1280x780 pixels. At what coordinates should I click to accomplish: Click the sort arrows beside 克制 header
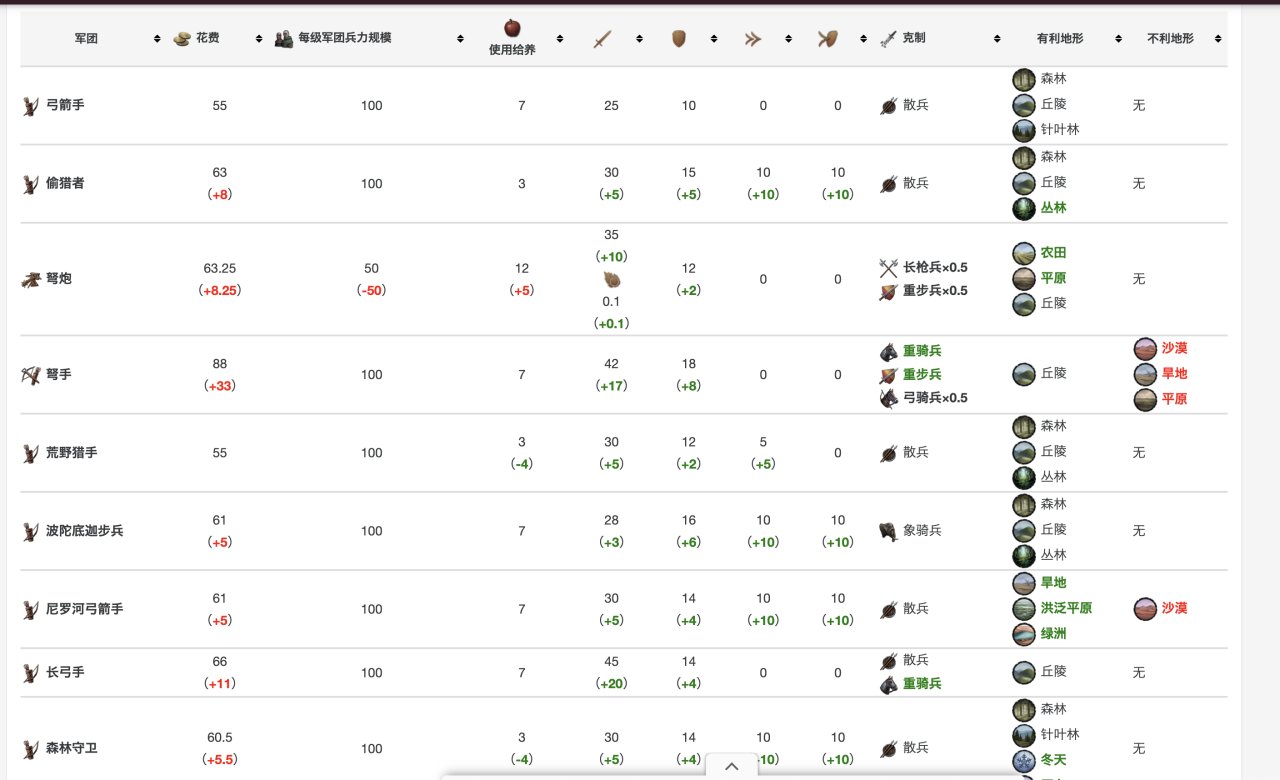[x=996, y=39]
